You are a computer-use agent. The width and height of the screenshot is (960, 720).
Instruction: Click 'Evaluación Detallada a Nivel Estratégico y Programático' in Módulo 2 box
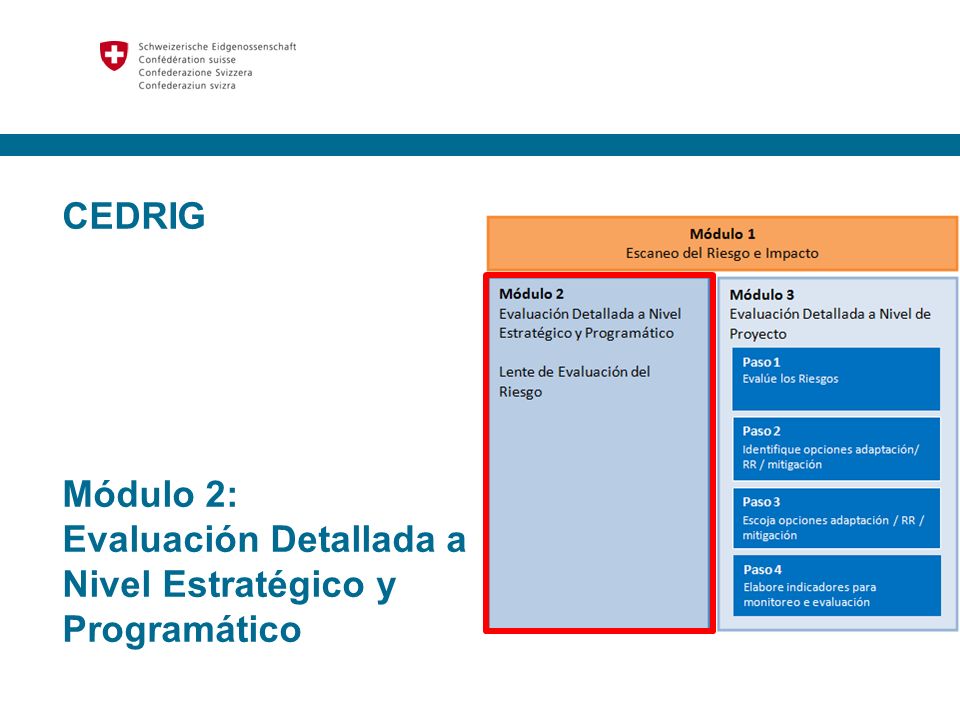(590, 323)
